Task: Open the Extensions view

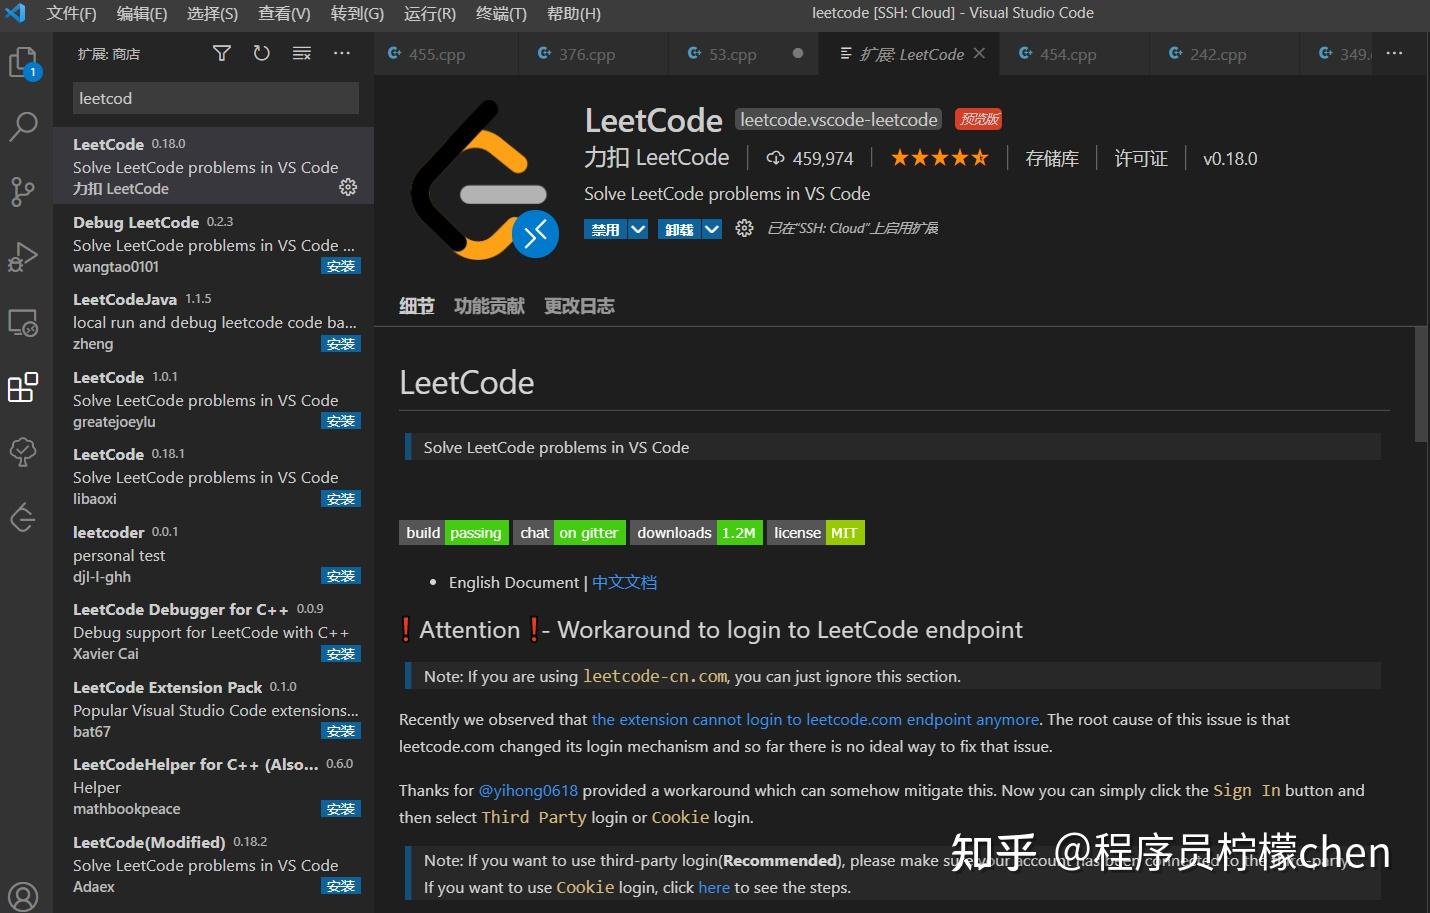Action: 24,388
